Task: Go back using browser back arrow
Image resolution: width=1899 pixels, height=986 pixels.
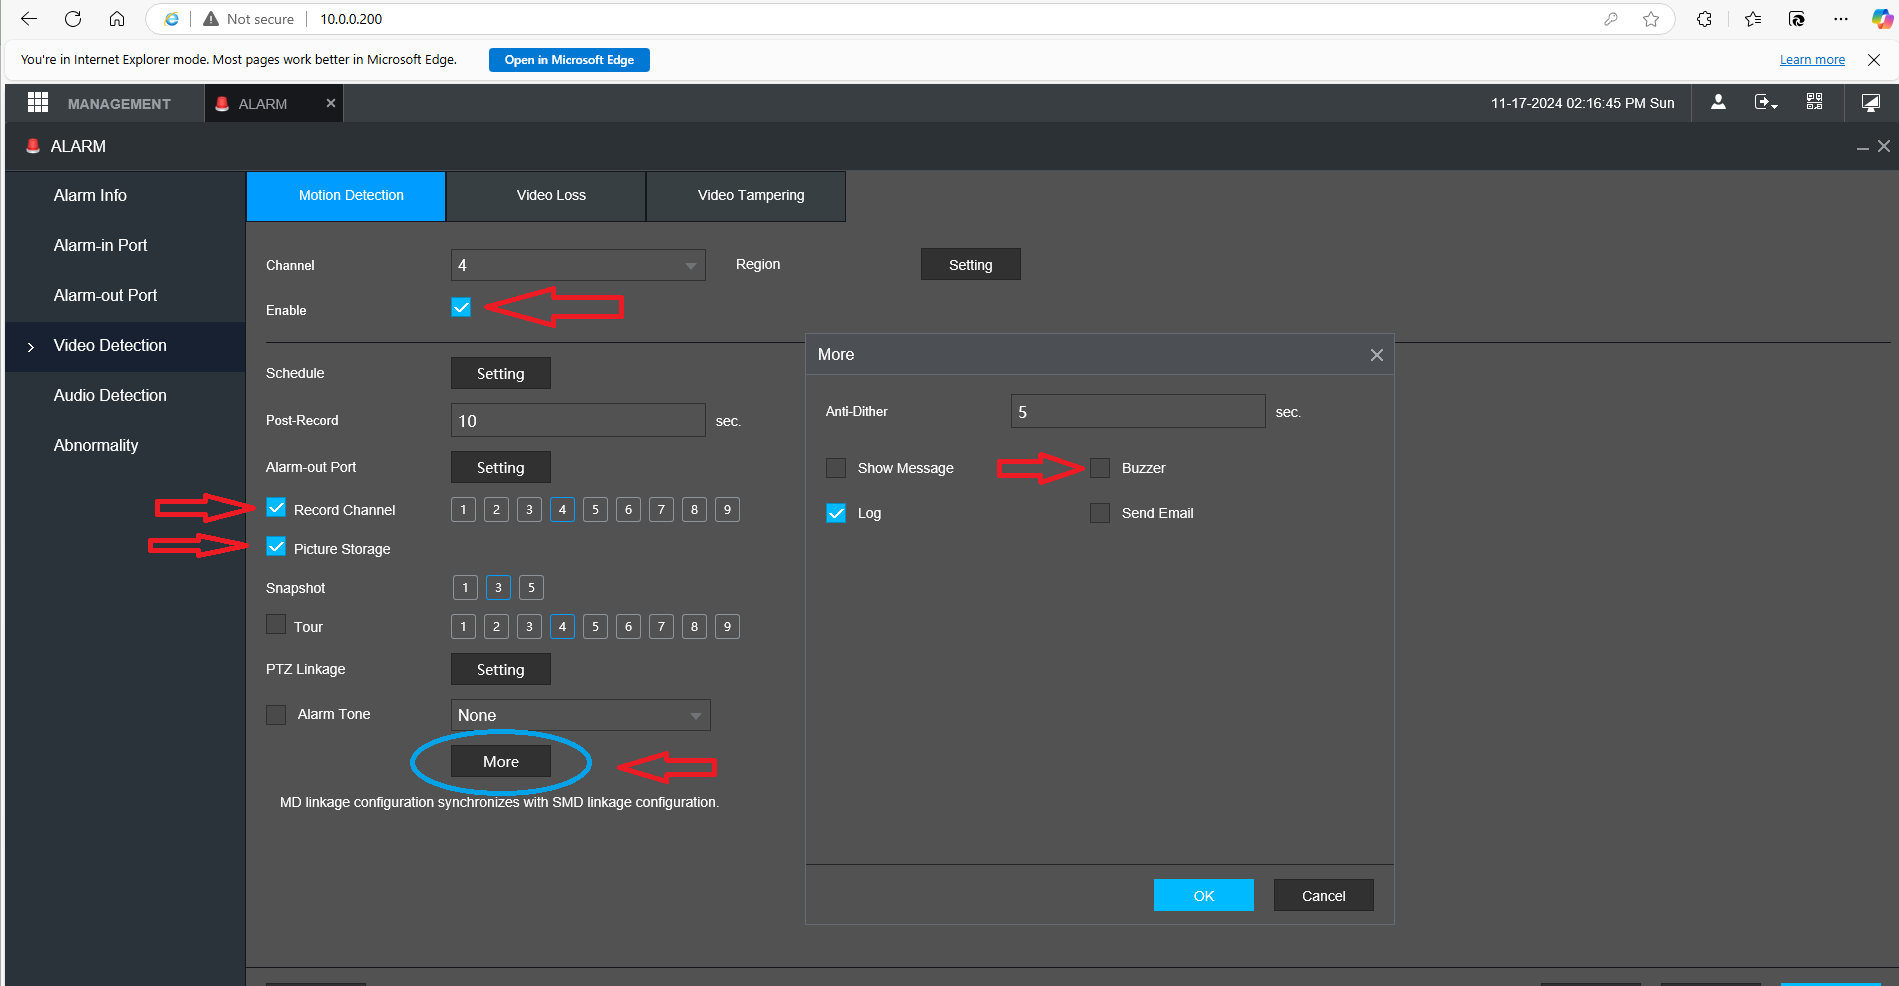Action: (29, 19)
